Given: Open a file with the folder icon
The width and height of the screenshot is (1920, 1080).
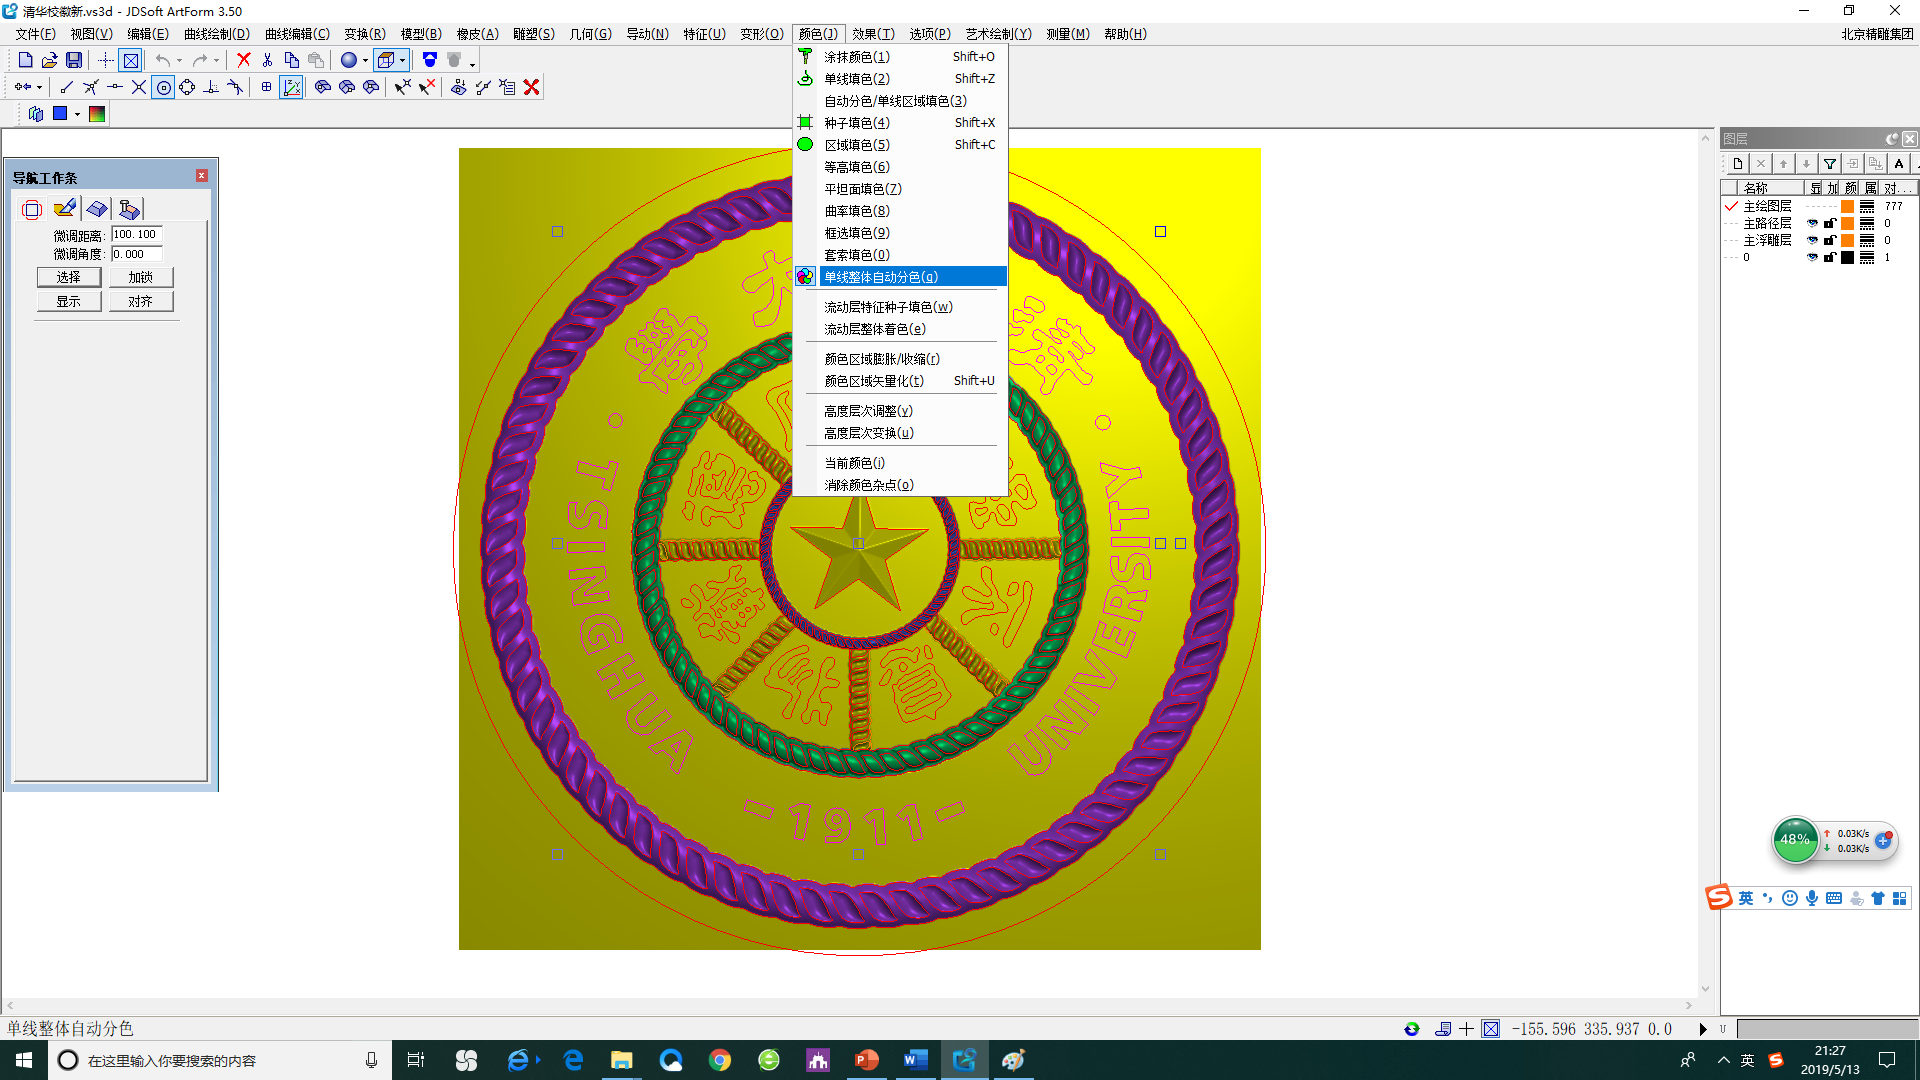Looking at the screenshot, I should (x=49, y=60).
